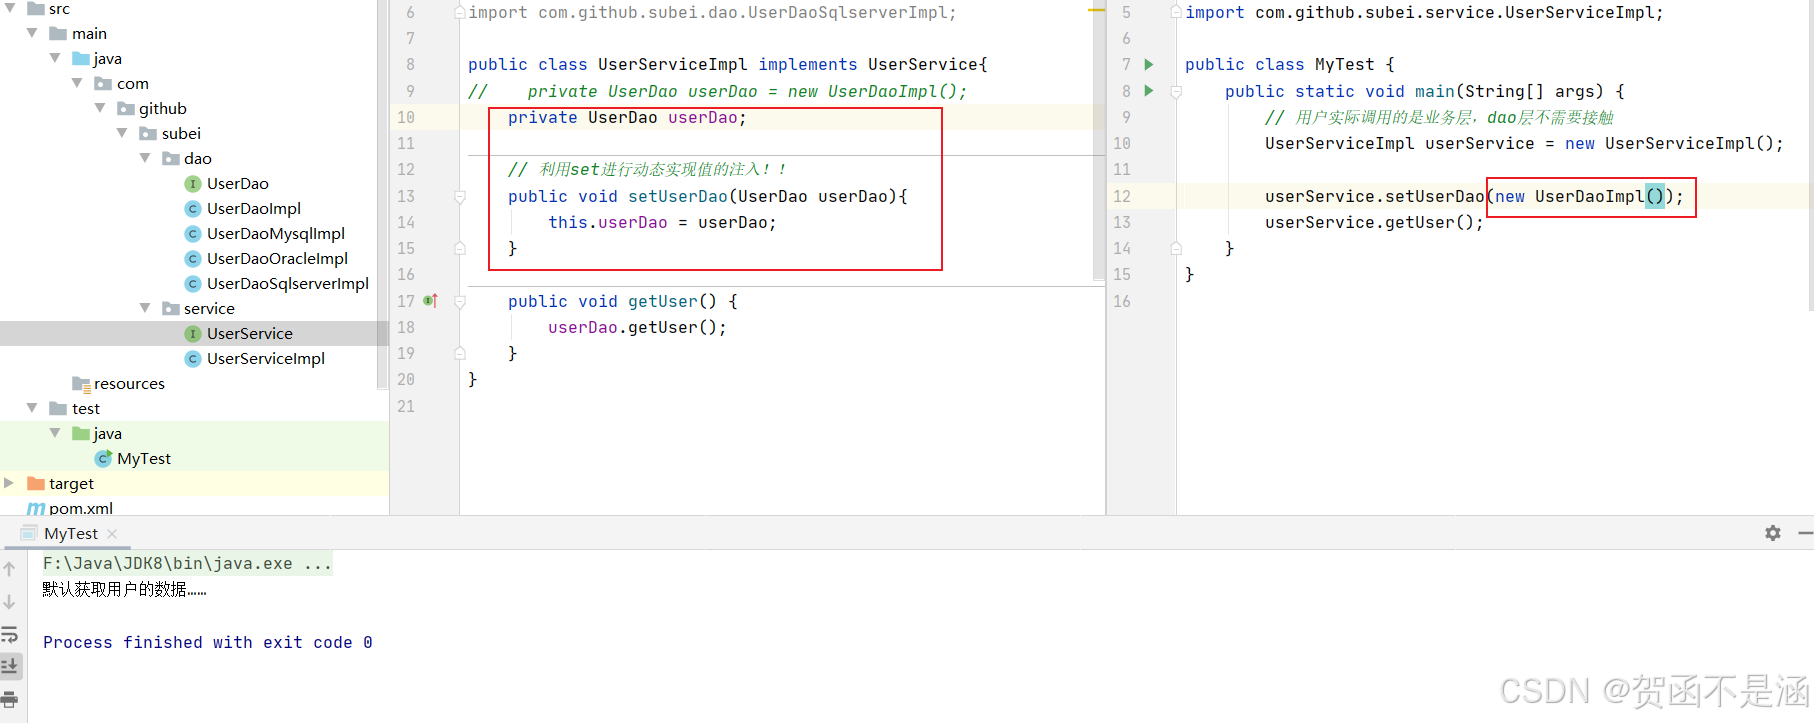
Task: Open MyTest class in test folder
Action: pyautogui.click(x=143, y=458)
